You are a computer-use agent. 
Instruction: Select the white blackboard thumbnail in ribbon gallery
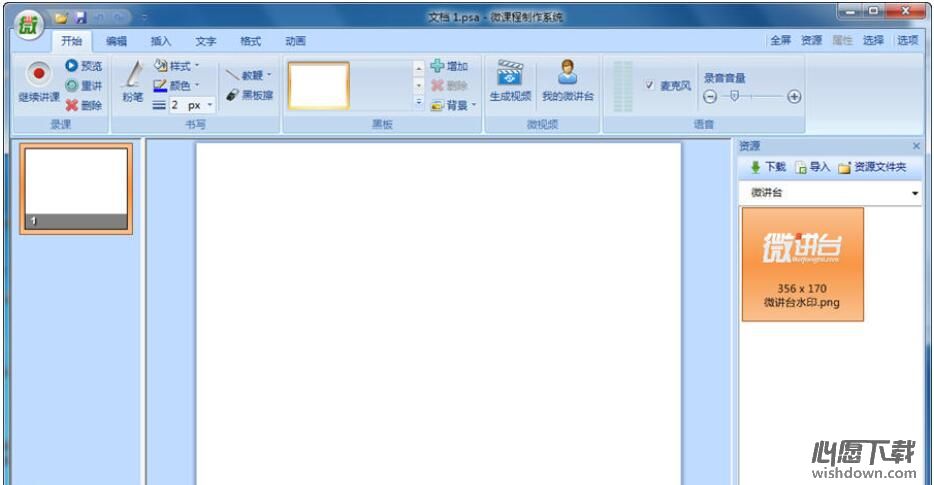pos(319,86)
